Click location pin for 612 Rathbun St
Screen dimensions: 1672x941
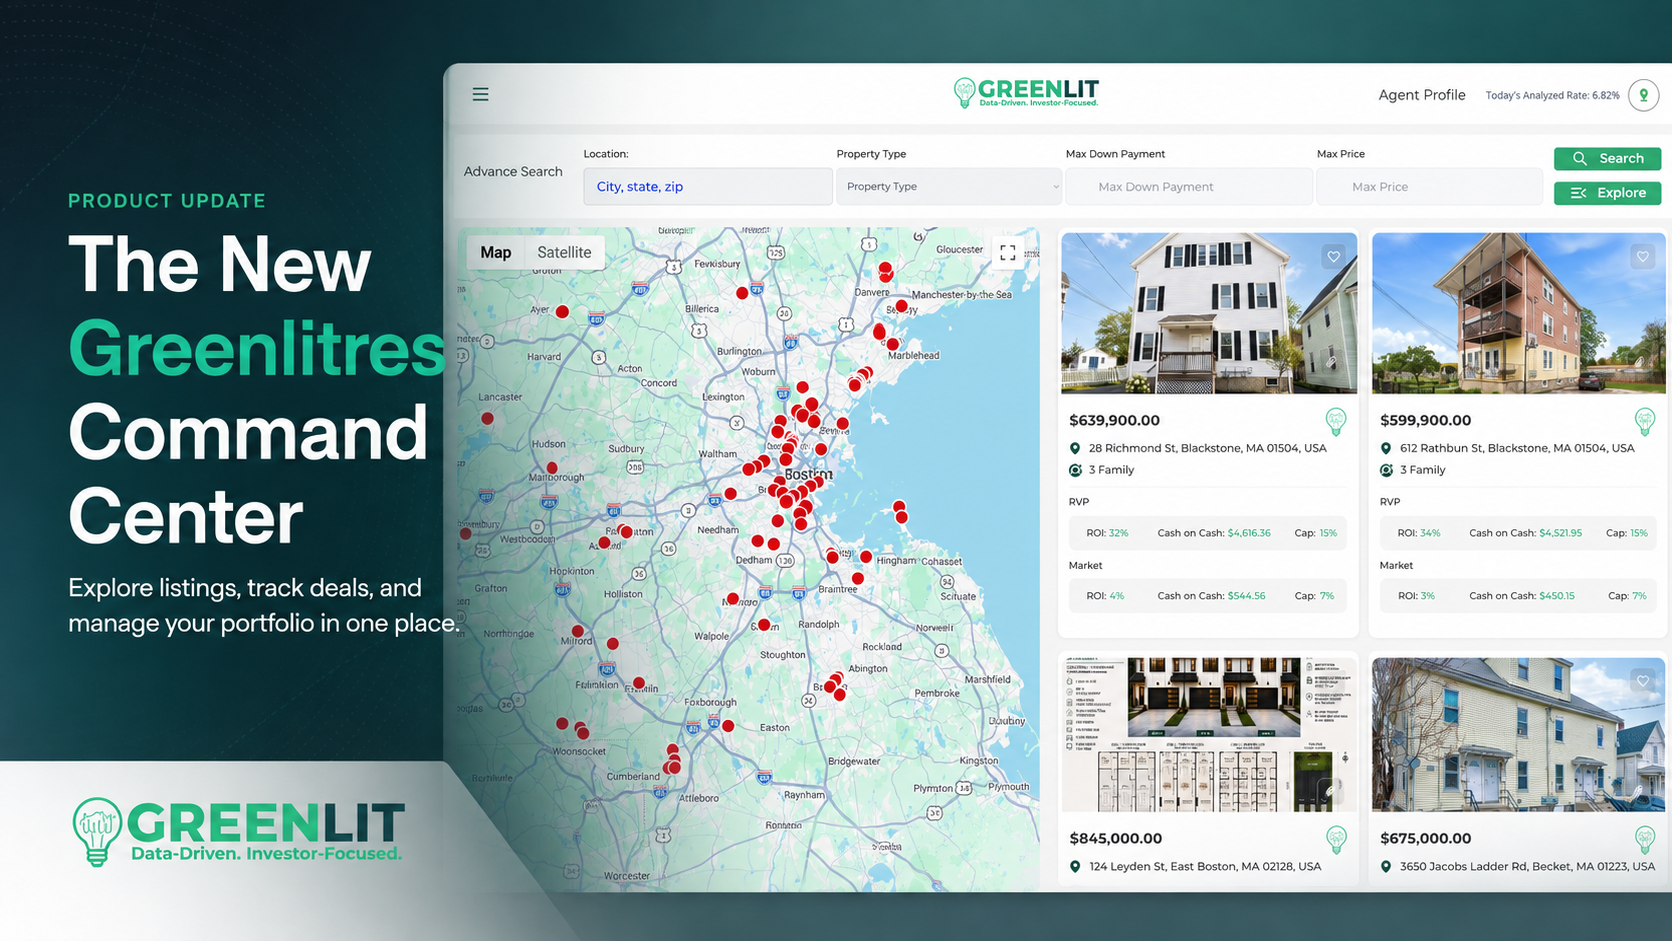1386,448
